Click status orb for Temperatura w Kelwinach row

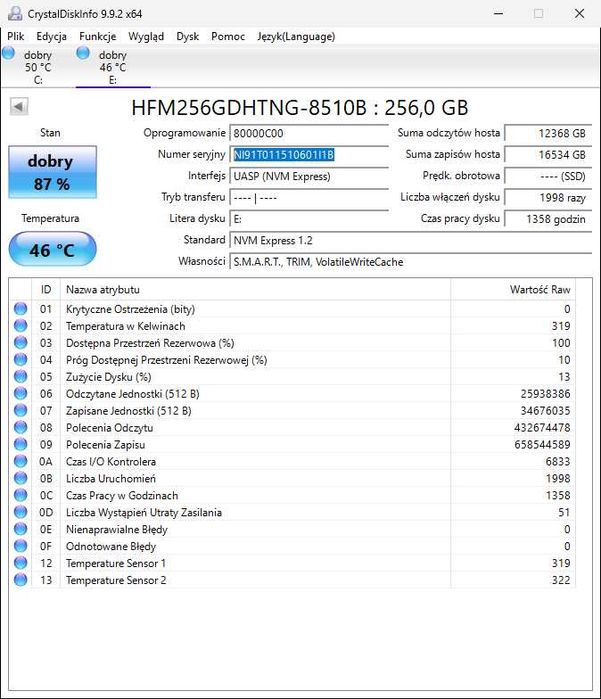click(21, 326)
